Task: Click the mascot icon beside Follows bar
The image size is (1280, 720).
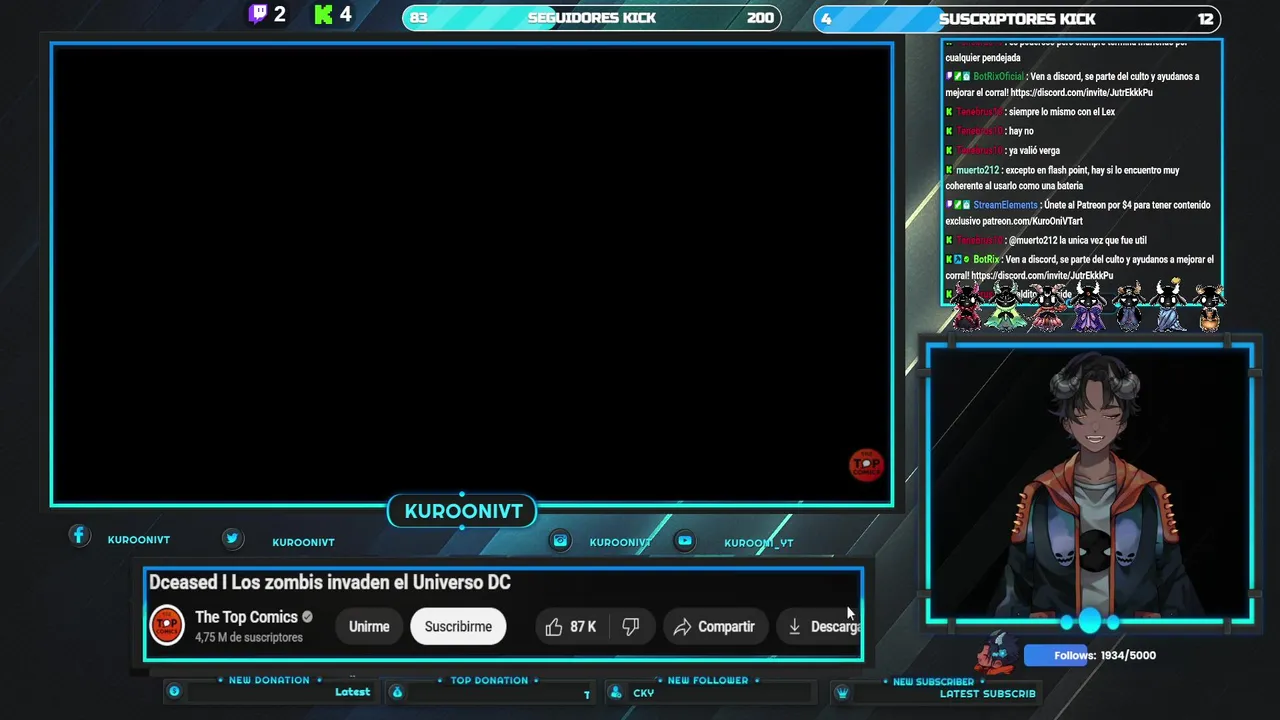Action: pos(999,652)
